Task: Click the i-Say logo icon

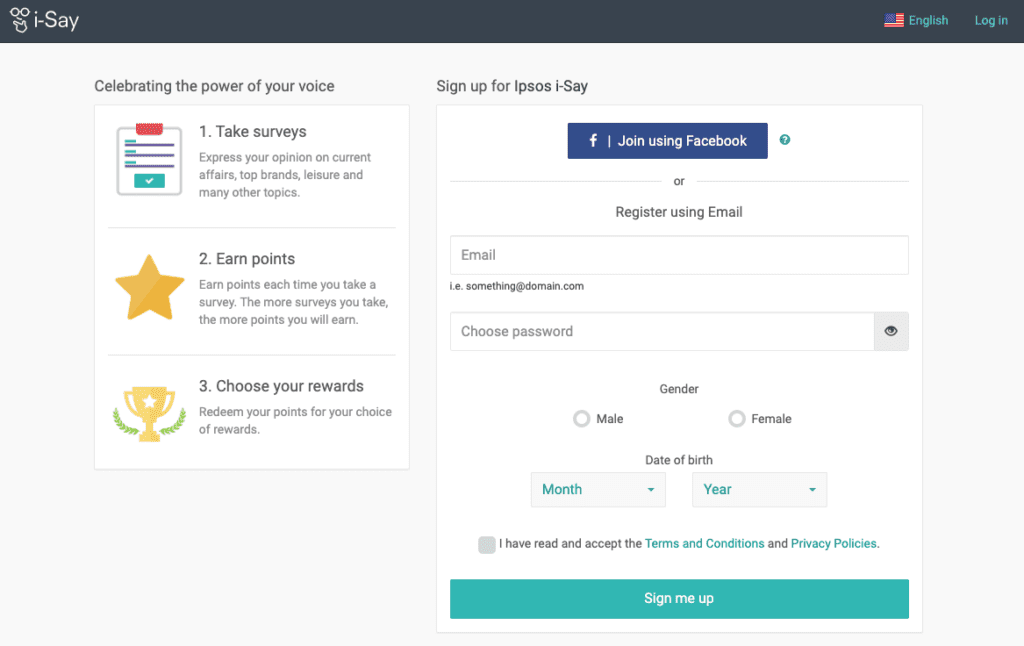Action: pos(21,20)
